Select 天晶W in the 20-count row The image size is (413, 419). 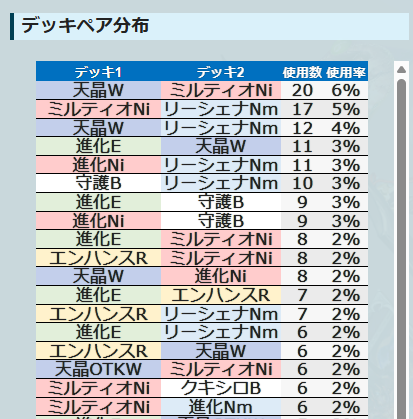tap(98, 90)
